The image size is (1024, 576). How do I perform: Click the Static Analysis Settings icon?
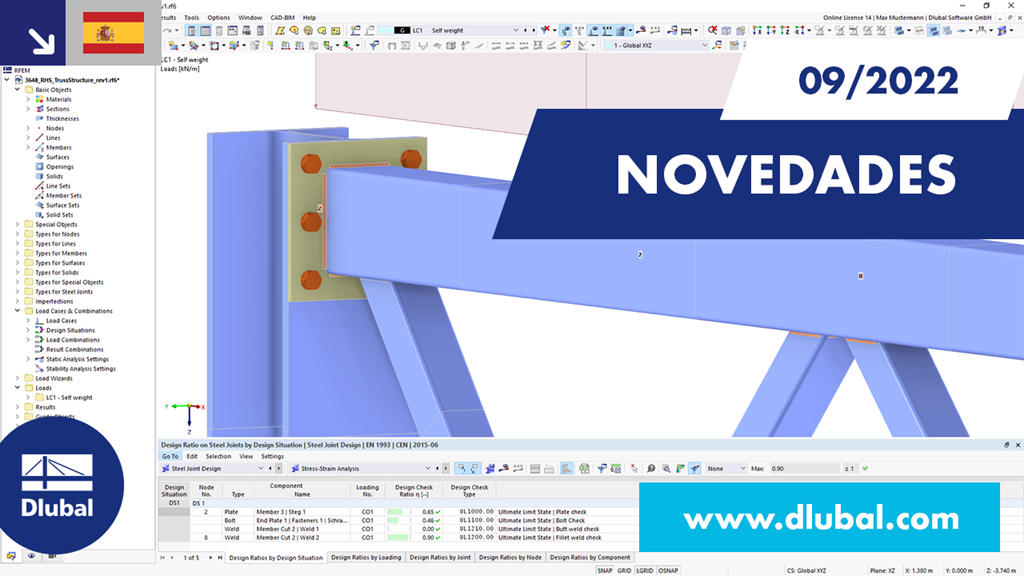point(39,359)
